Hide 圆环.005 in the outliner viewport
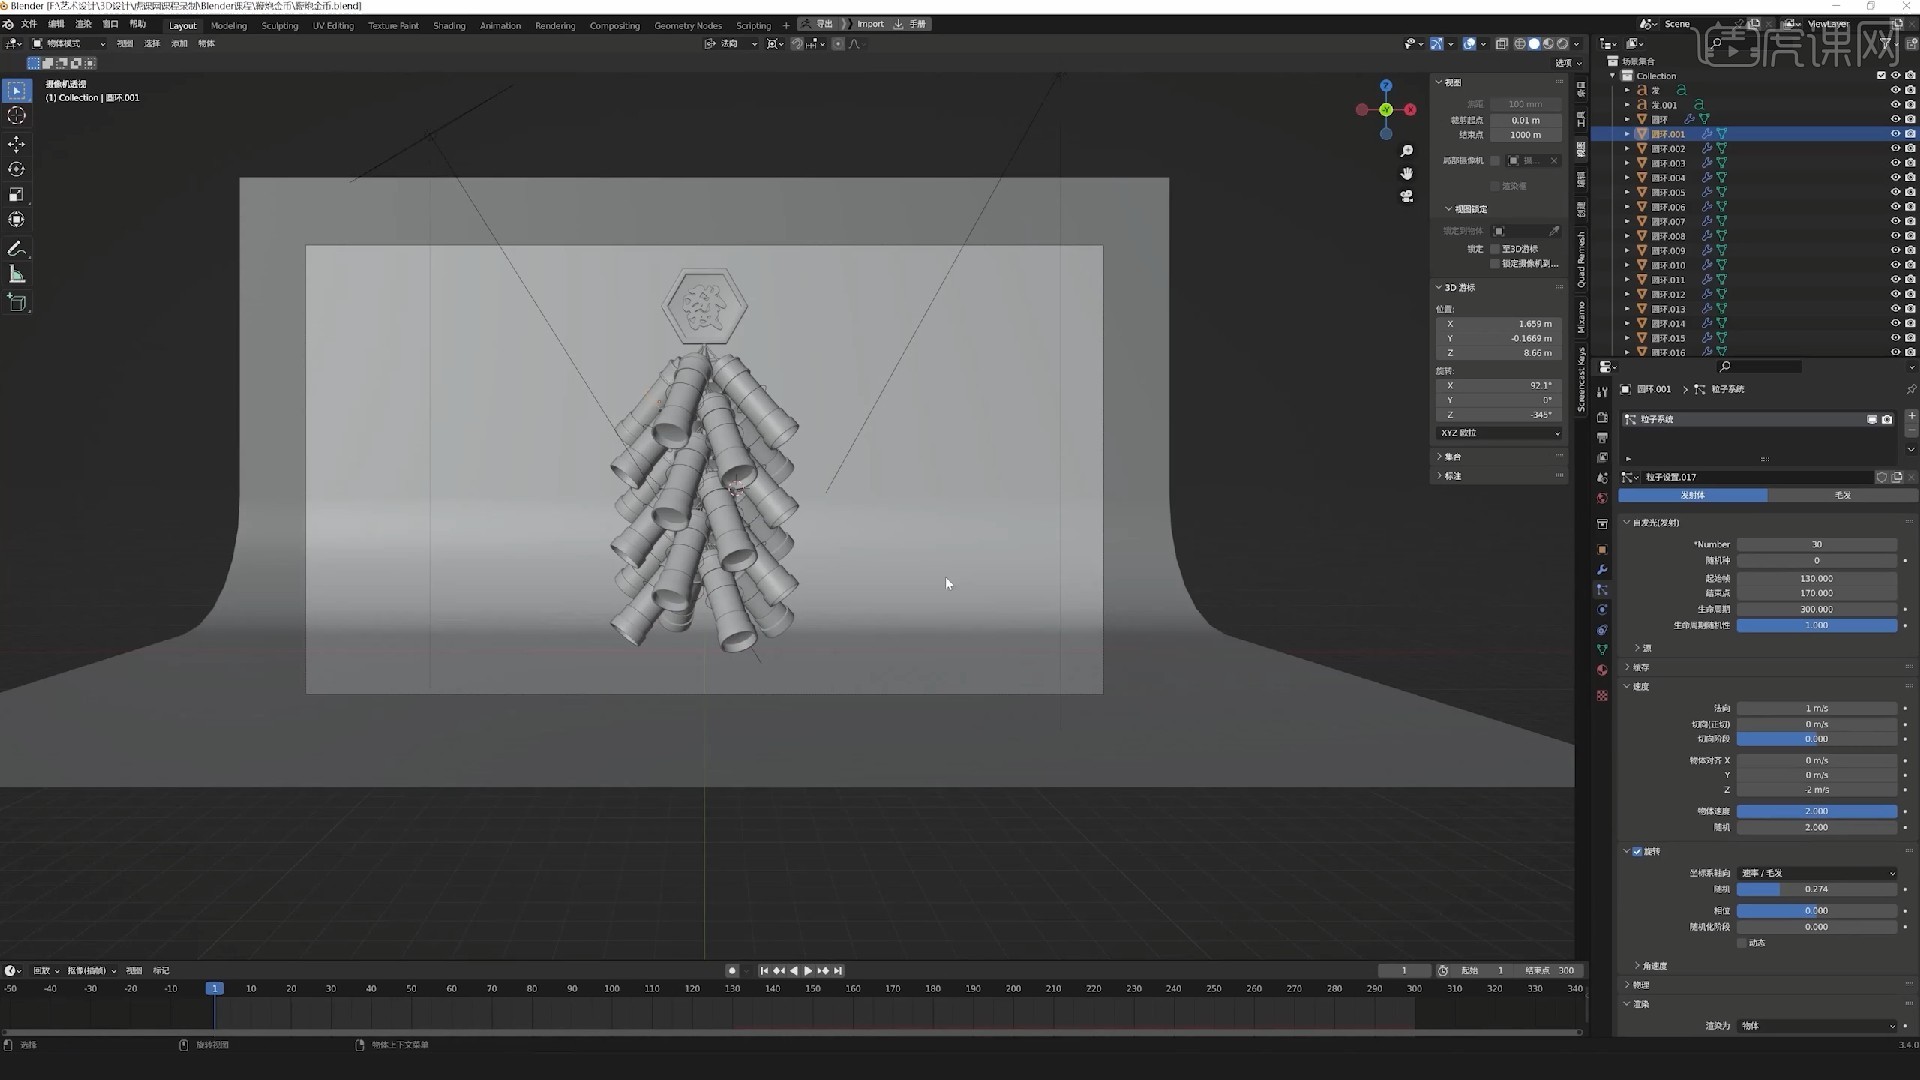The image size is (1920, 1080). tap(1895, 192)
